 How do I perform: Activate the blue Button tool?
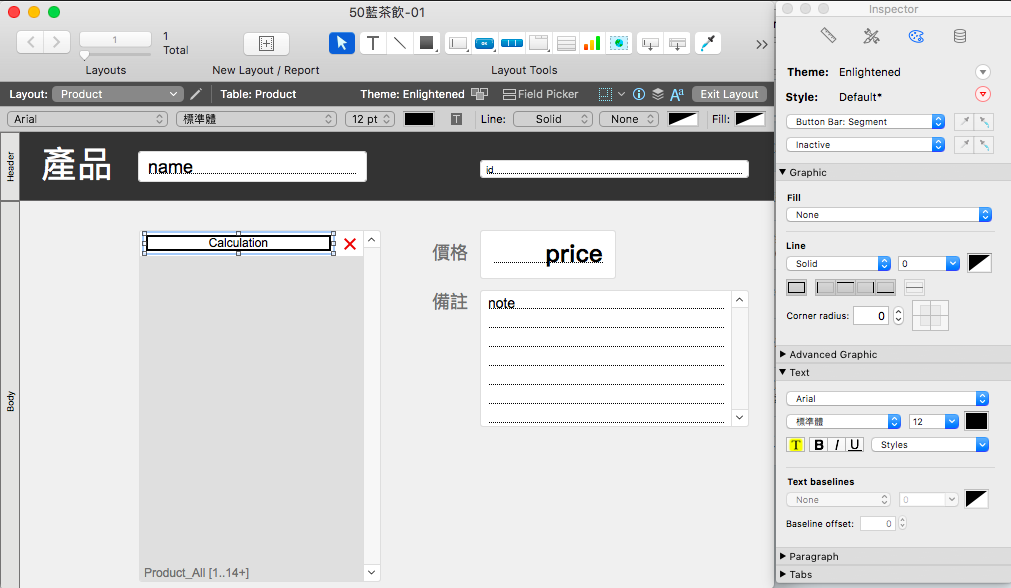point(484,43)
